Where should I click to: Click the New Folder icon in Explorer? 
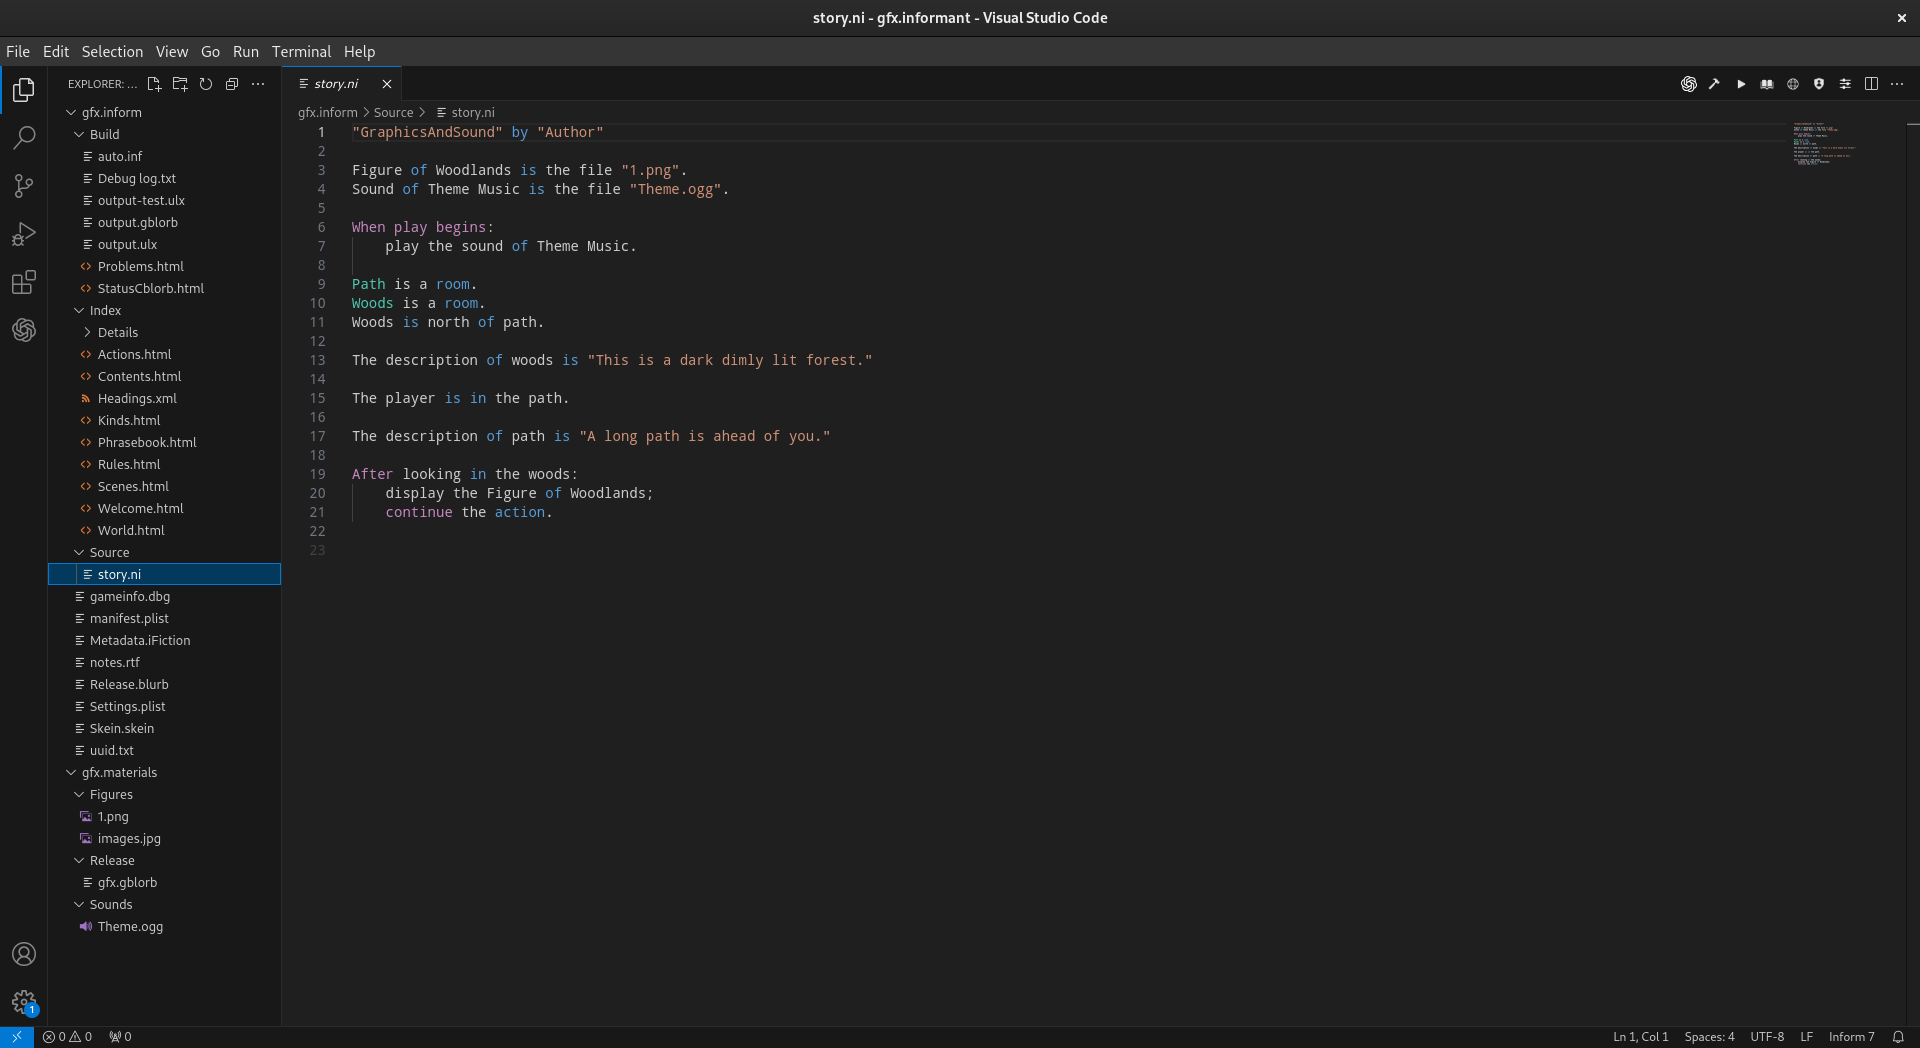click(x=180, y=84)
